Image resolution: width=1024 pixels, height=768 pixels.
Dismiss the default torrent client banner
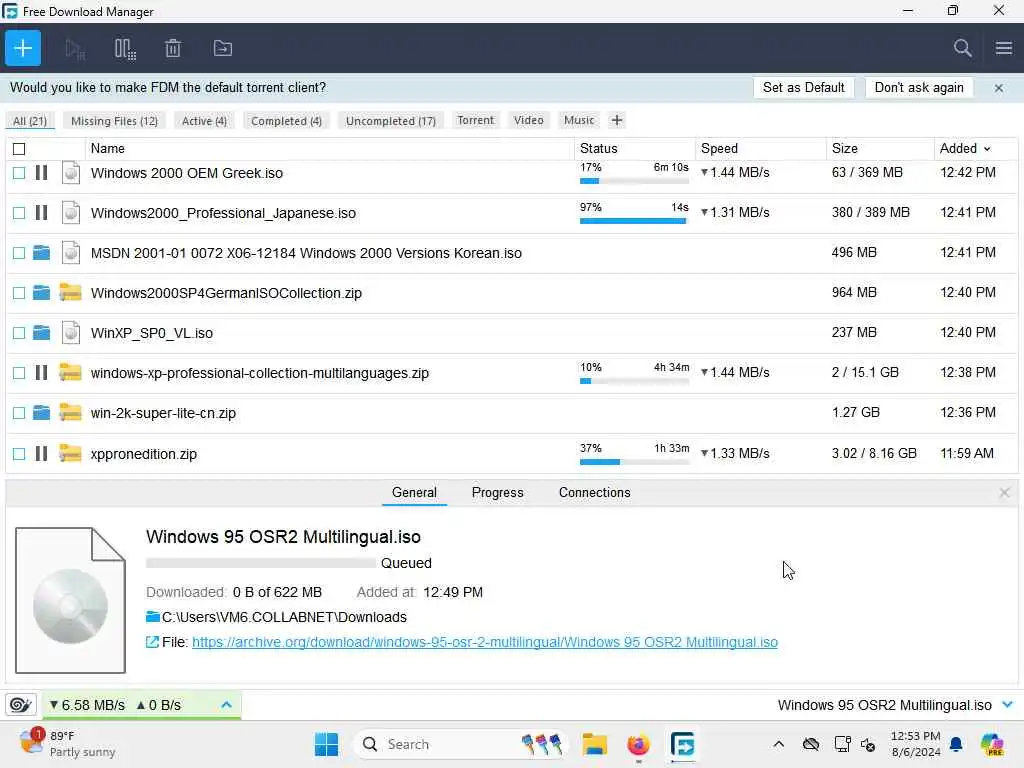click(x=999, y=88)
